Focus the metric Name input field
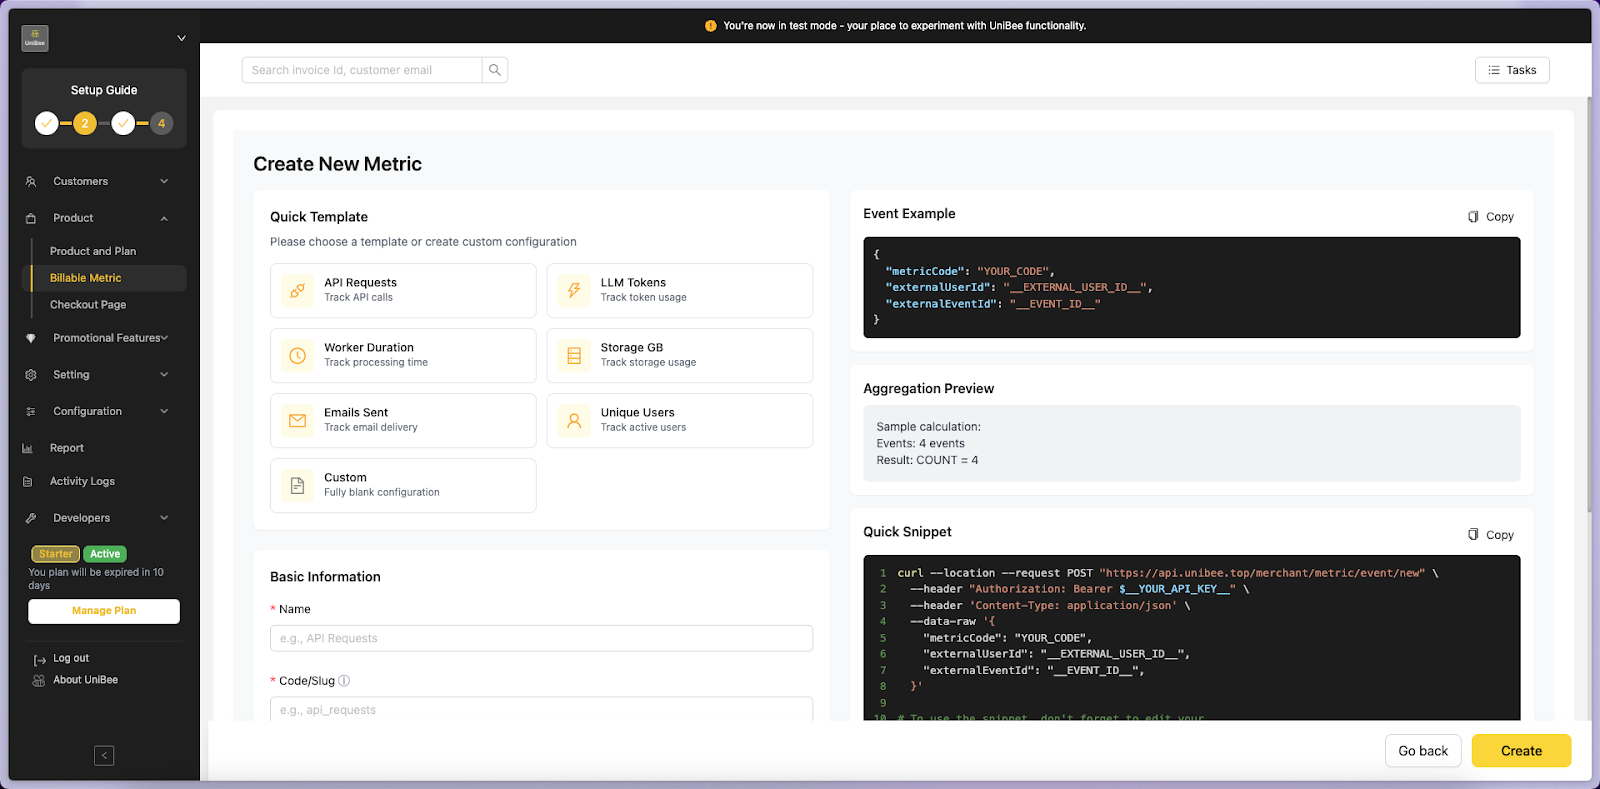1600x789 pixels. pos(541,639)
